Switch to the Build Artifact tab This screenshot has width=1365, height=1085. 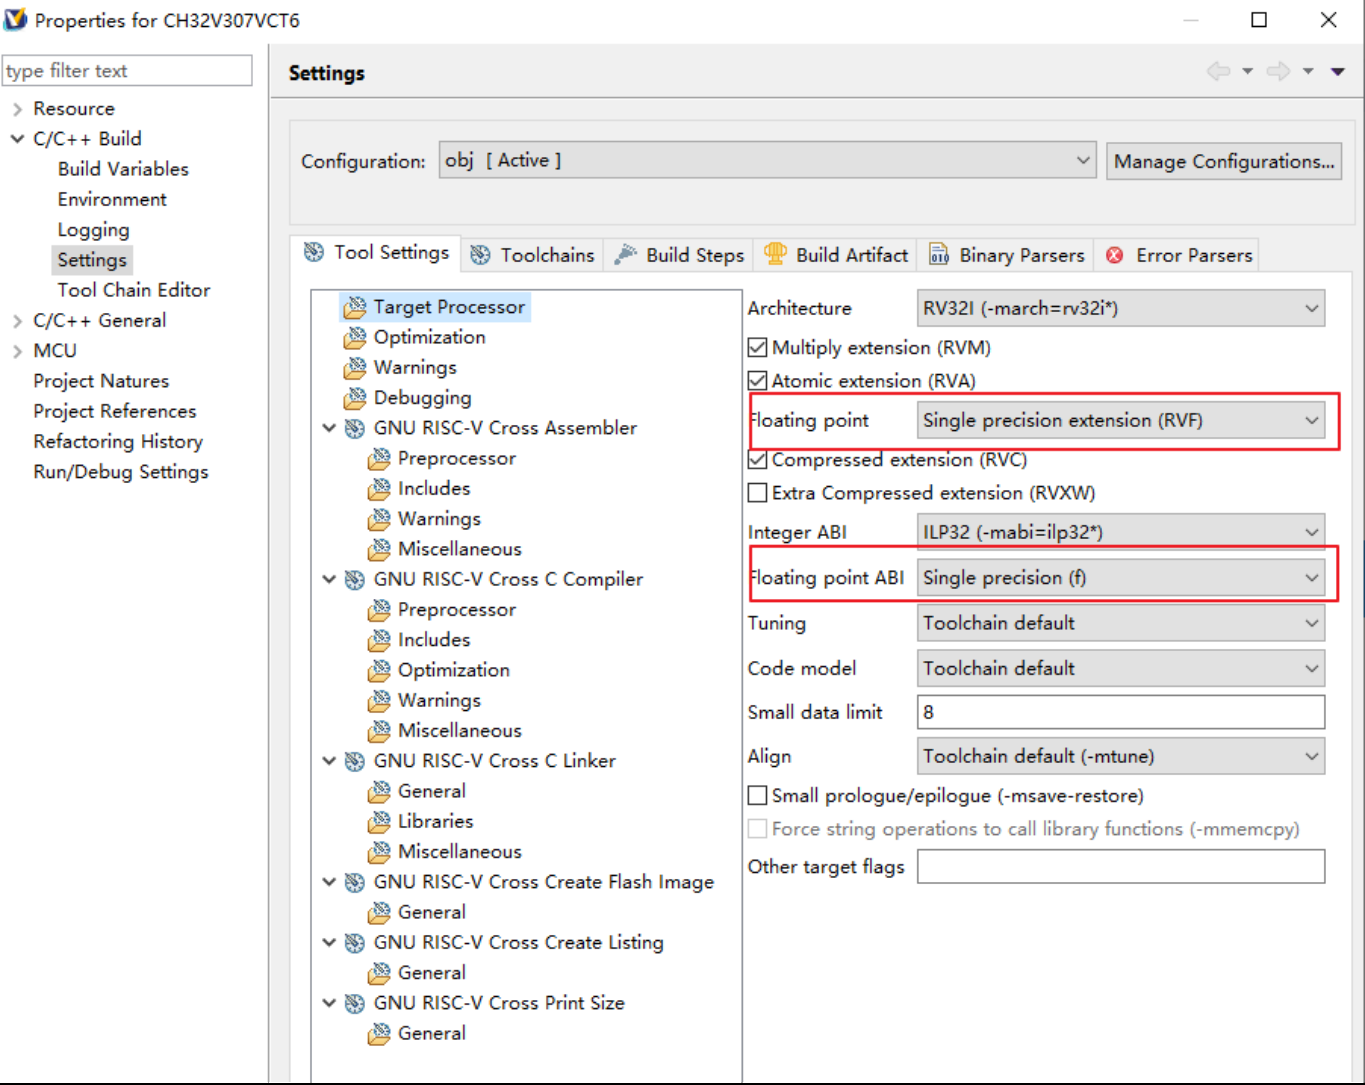coord(836,255)
